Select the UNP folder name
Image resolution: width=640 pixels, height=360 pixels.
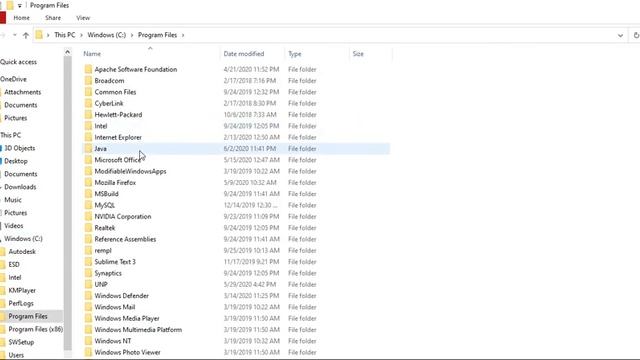pyautogui.click(x=101, y=284)
